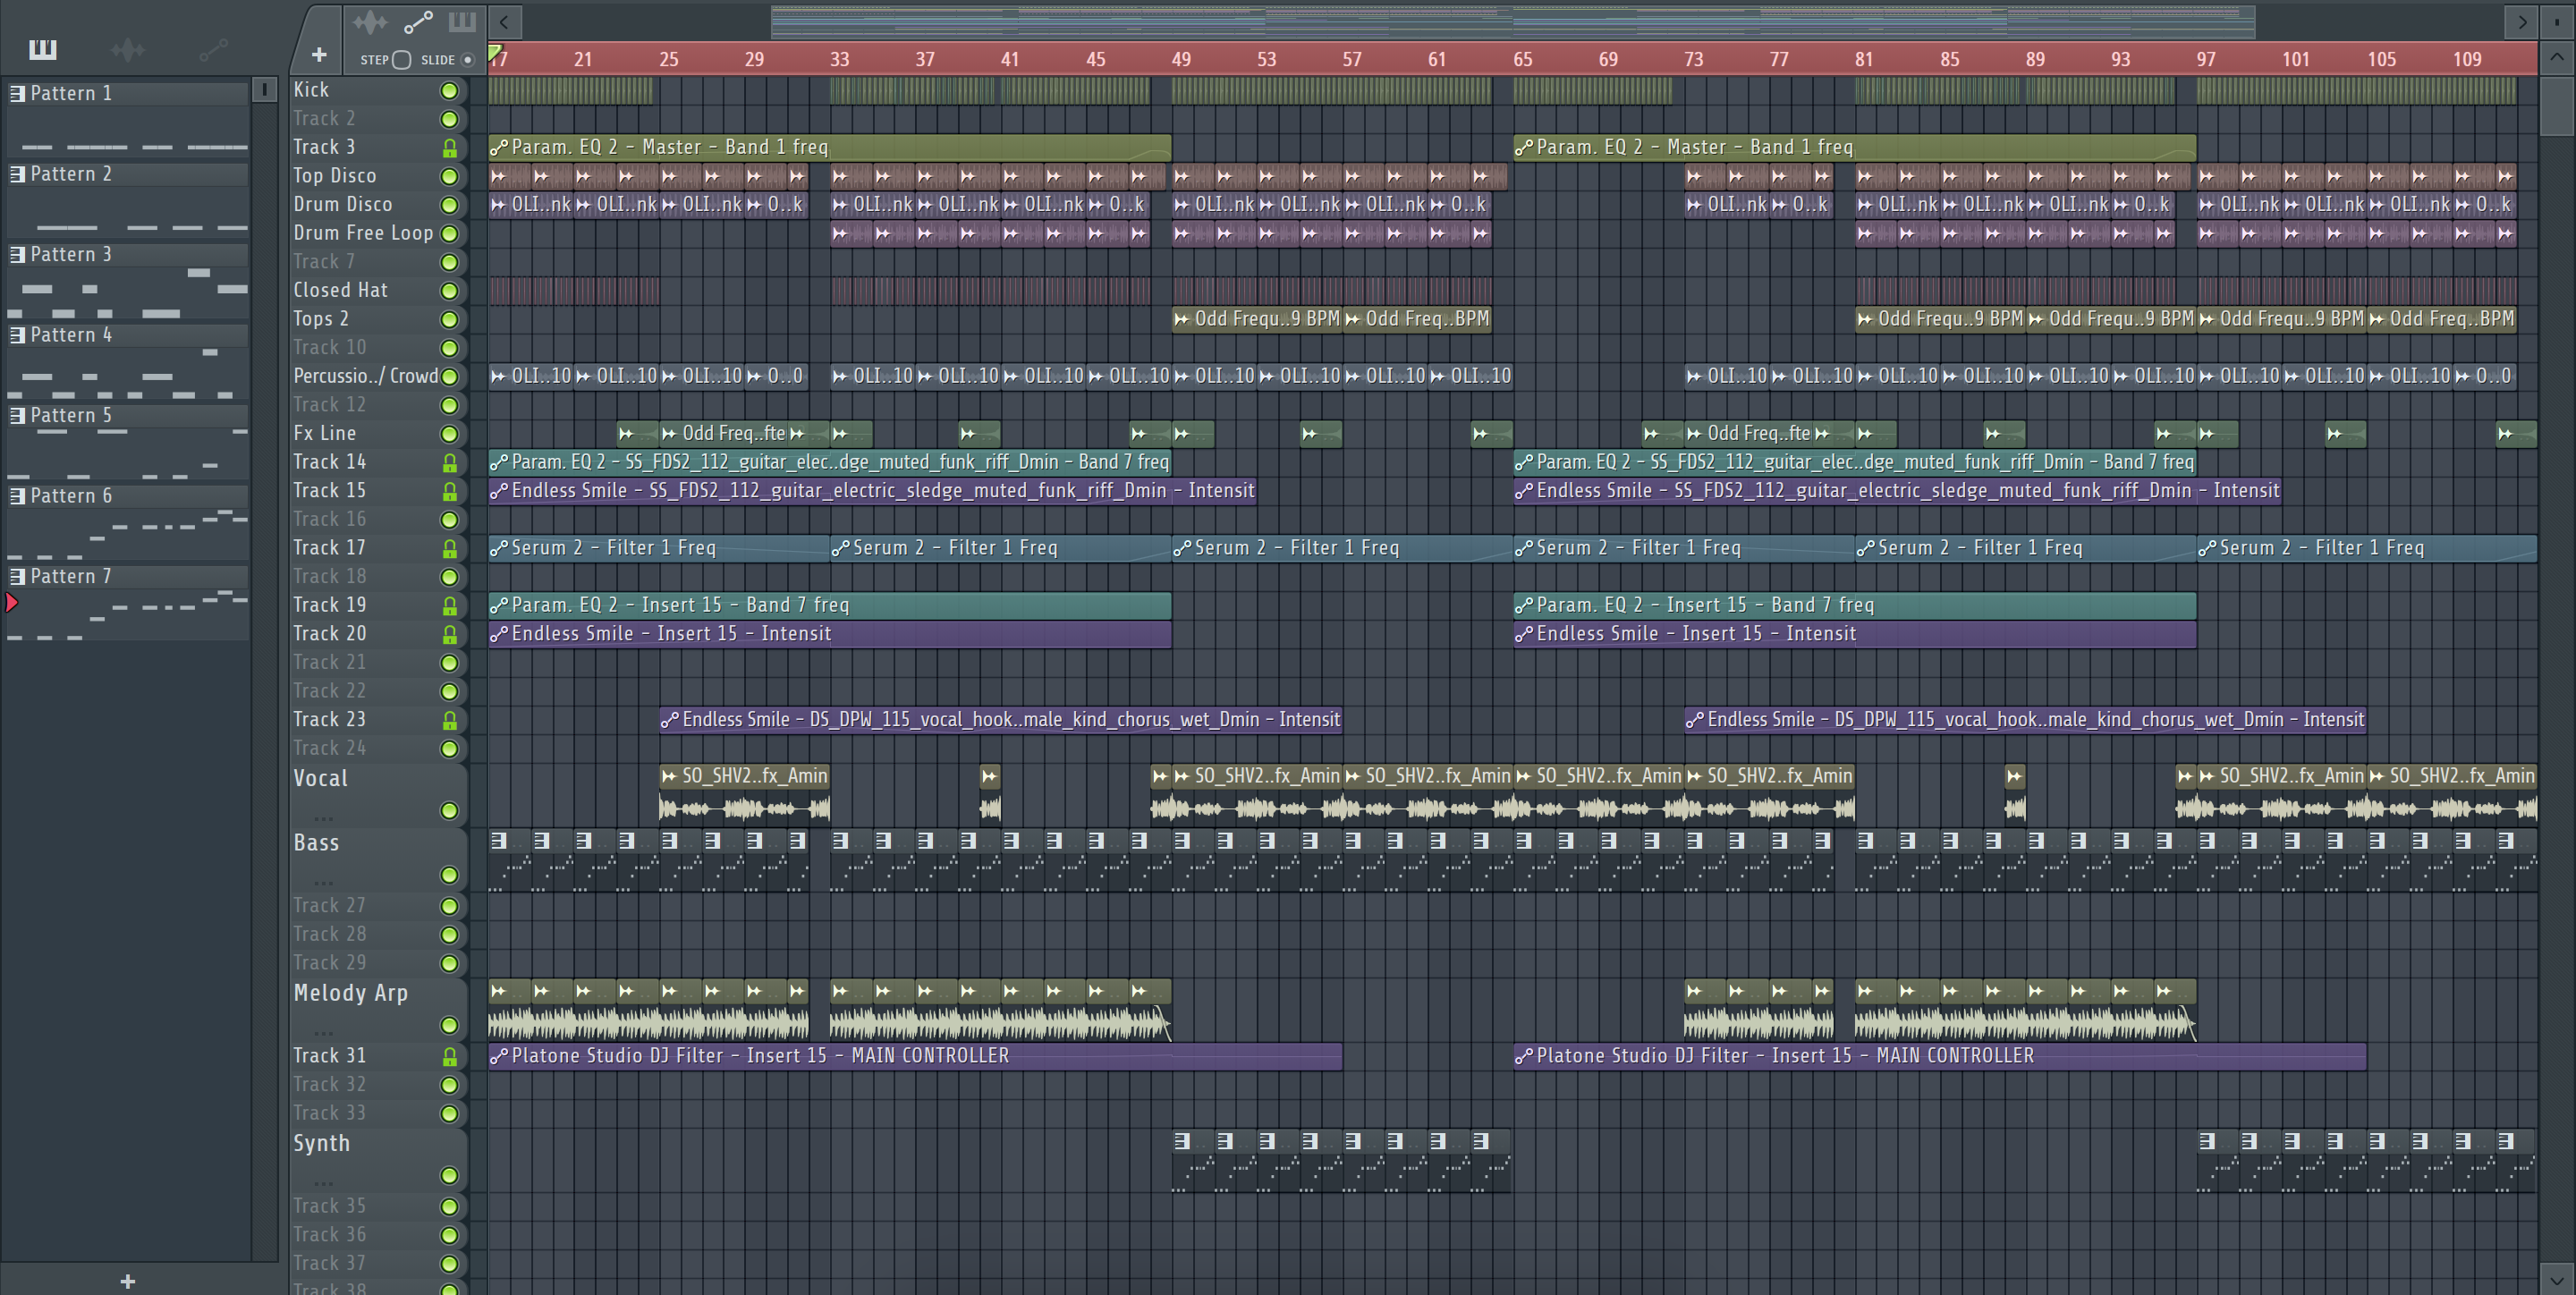Mute the Synth track

449,1175
